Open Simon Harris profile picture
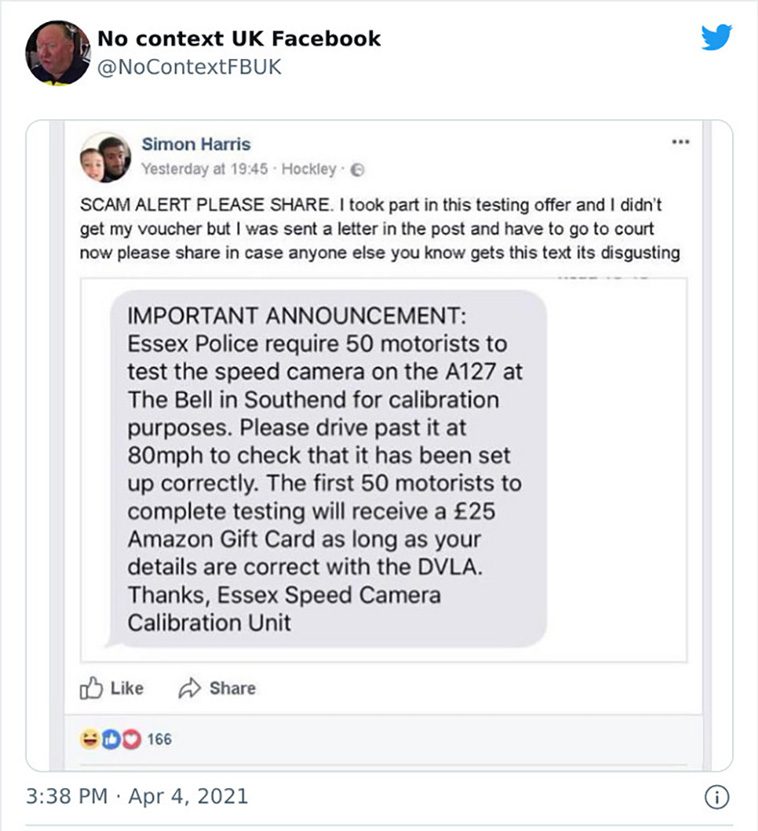The width and height of the screenshot is (758, 831). pos(105,157)
